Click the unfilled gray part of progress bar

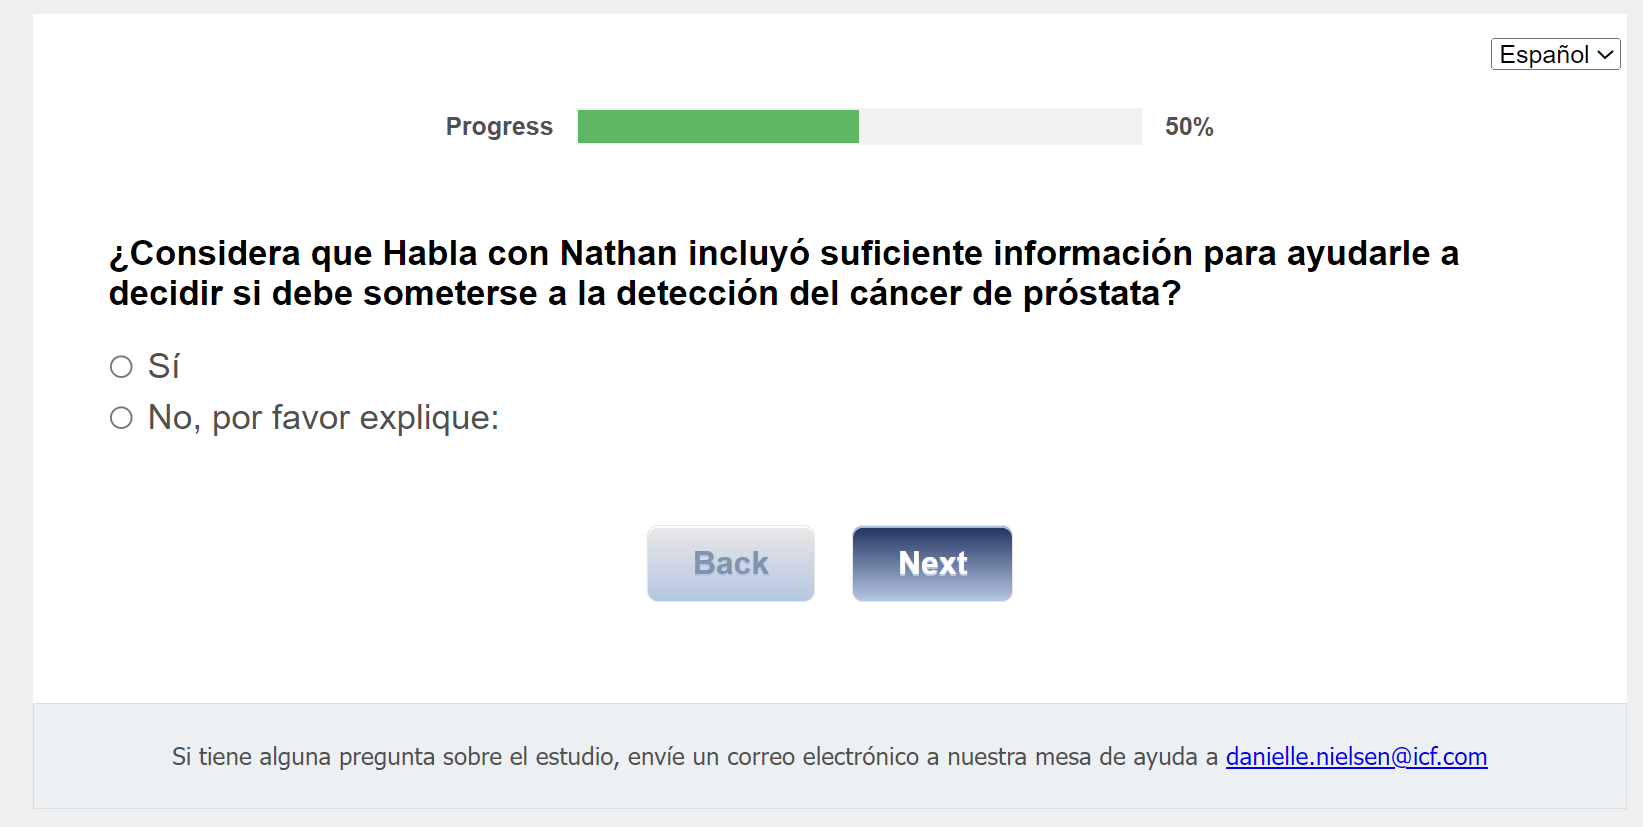pos(1000,127)
